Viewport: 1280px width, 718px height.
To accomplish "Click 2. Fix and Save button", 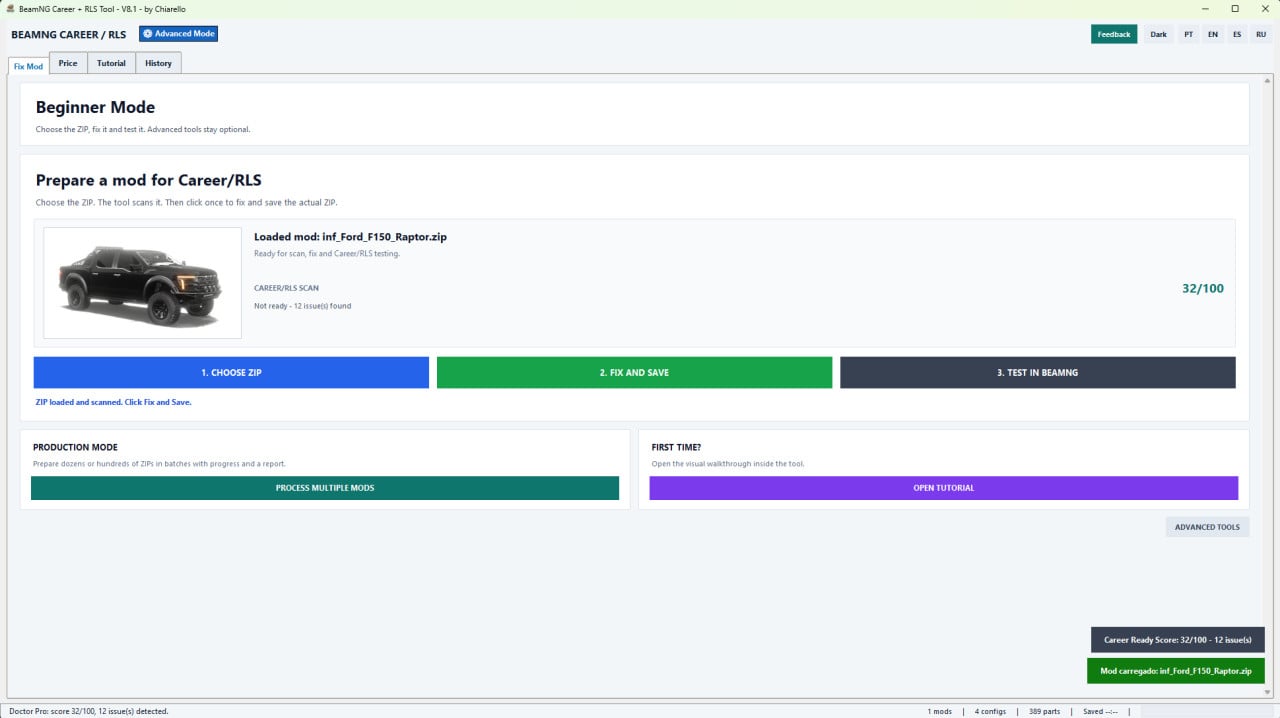I will [634, 372].
